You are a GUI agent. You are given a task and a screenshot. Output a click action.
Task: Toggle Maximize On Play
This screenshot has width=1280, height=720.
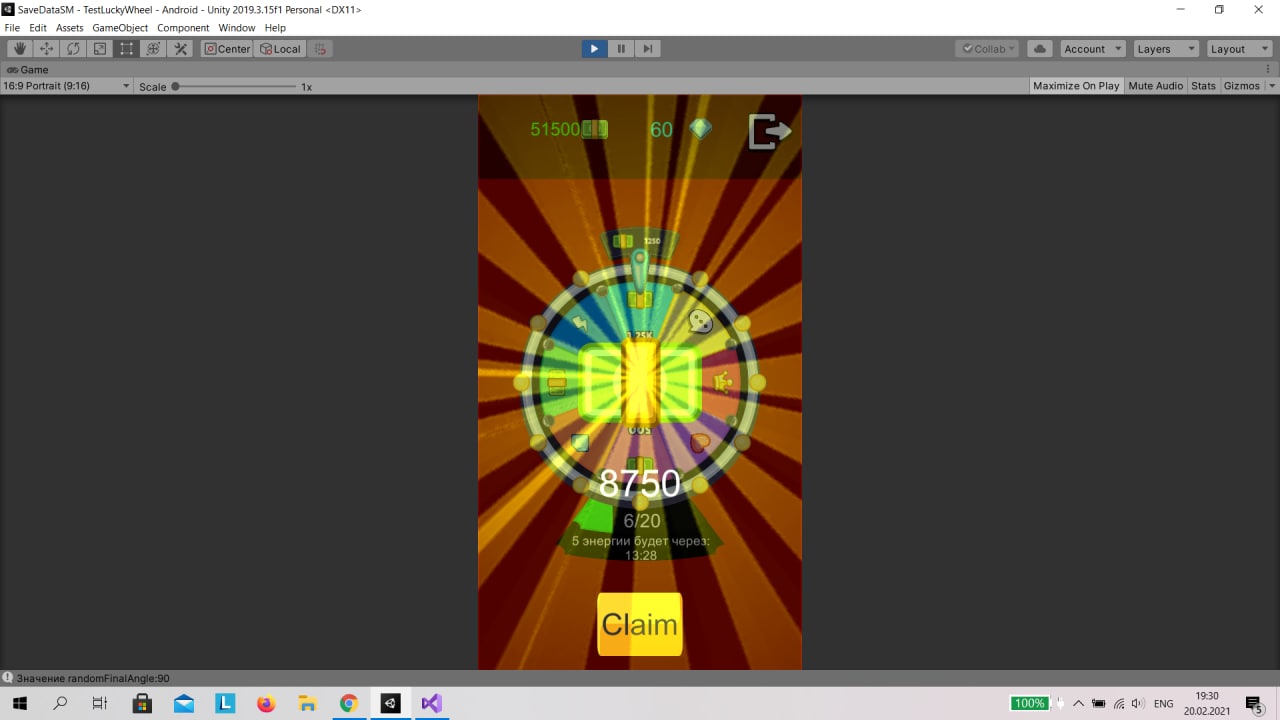[1076, 86]
